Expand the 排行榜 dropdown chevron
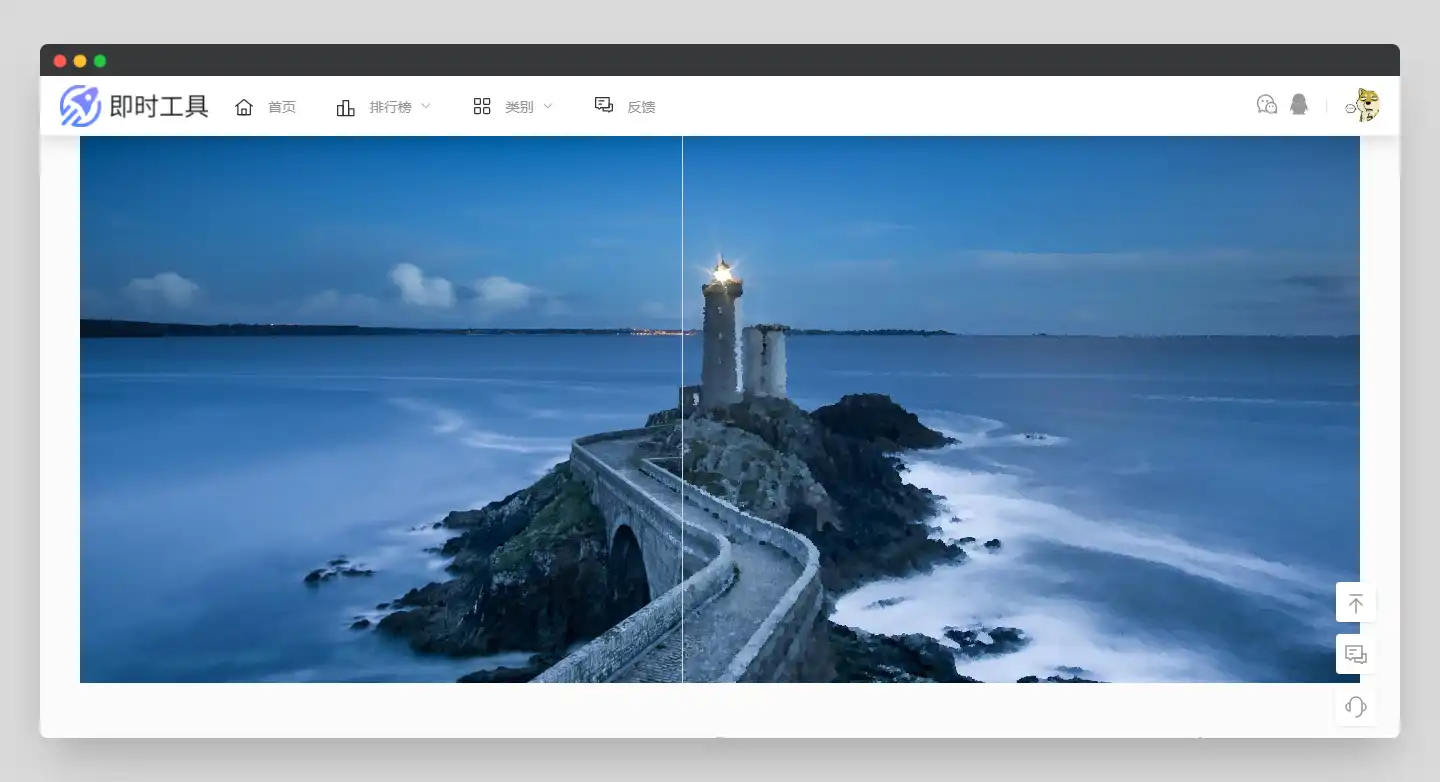 point(426,106)
